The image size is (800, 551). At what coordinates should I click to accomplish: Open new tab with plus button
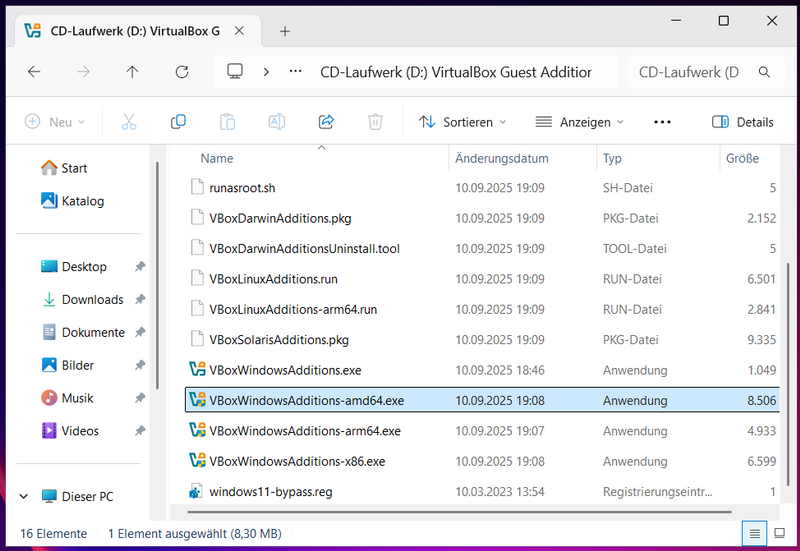(x=285, y=31)
